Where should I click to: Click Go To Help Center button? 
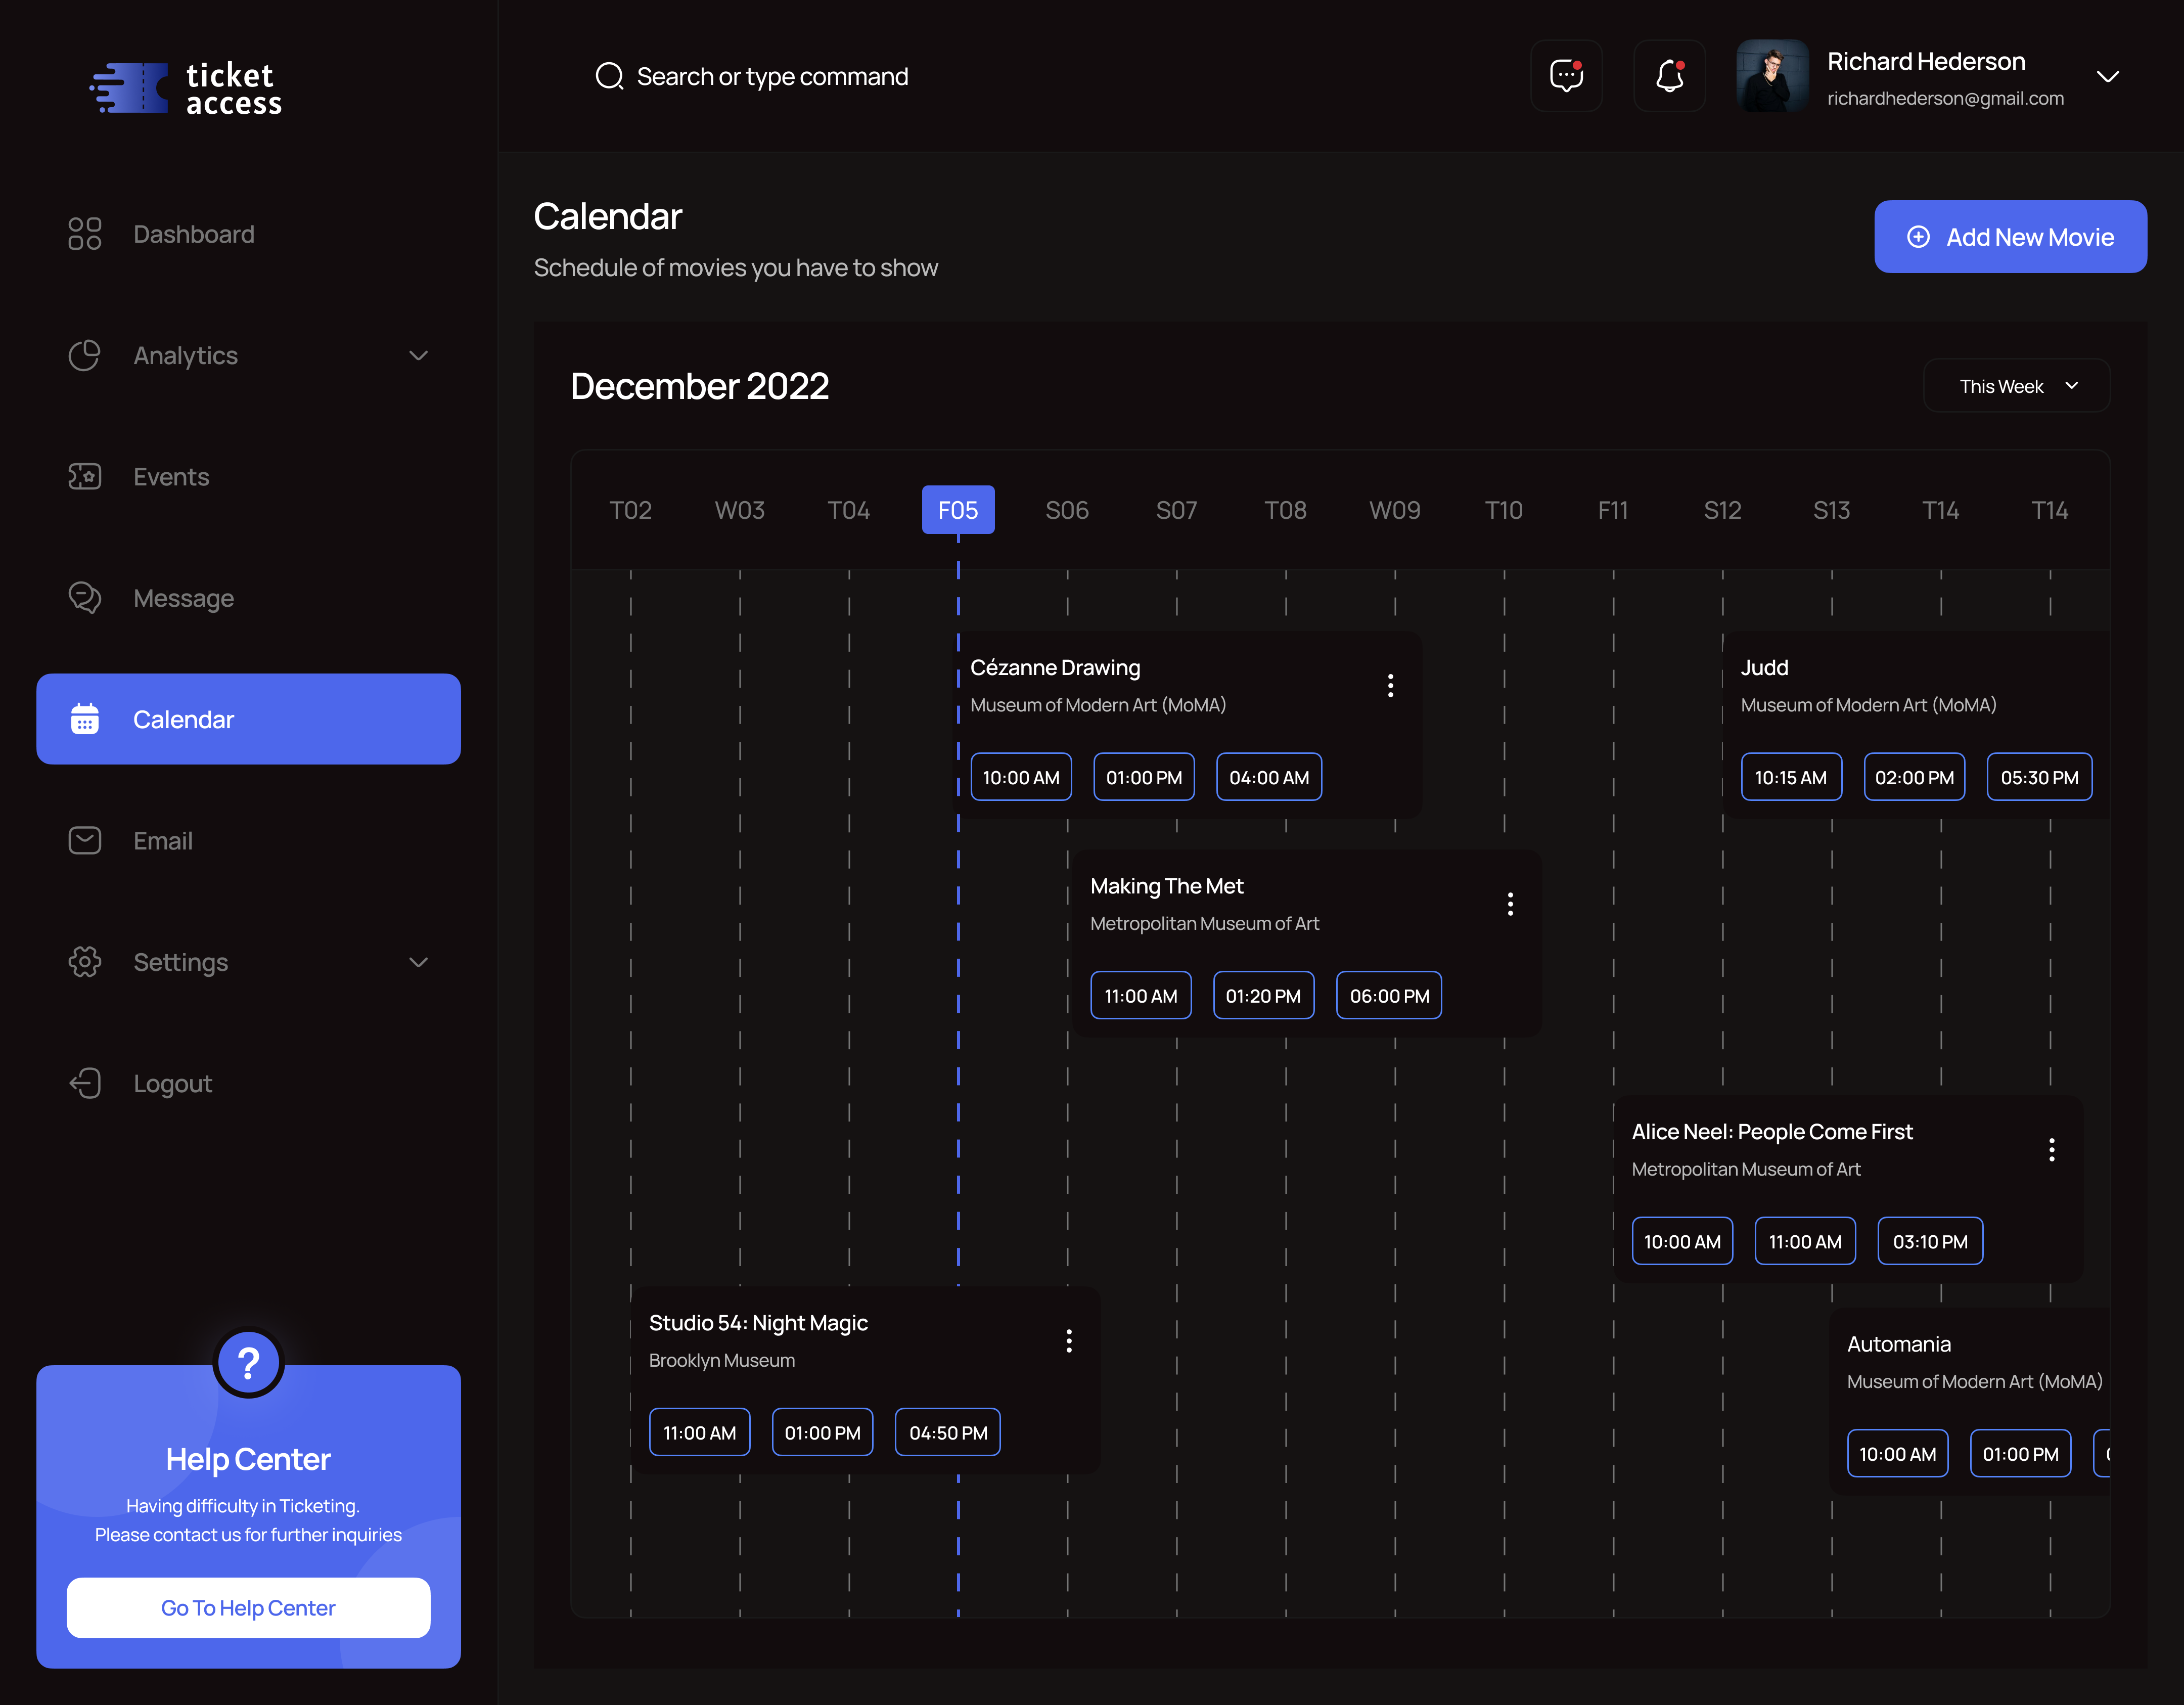(x=249, y=1608)
